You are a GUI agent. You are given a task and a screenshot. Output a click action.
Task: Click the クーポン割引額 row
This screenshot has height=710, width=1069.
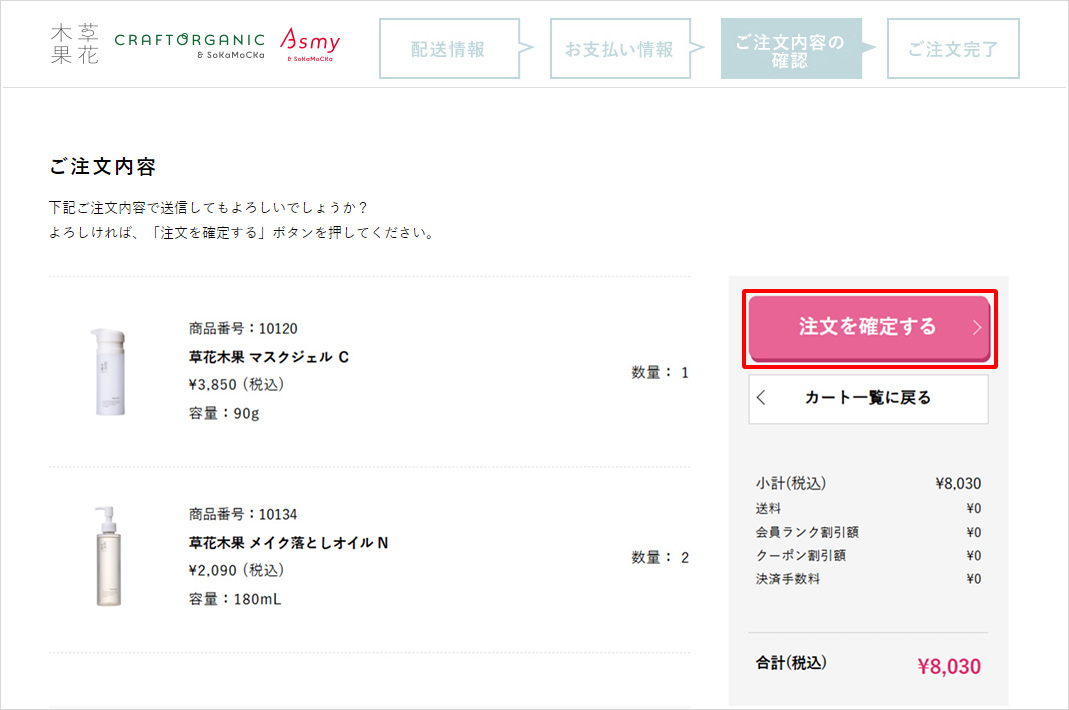tap(868, 555)
